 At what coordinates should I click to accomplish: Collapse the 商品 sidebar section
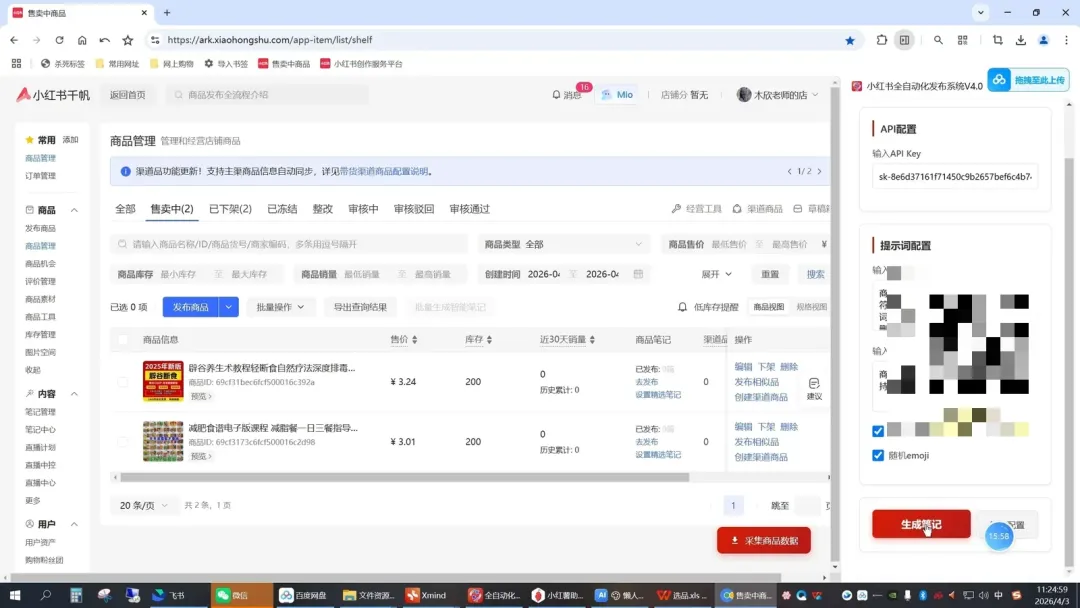[74, 210]
